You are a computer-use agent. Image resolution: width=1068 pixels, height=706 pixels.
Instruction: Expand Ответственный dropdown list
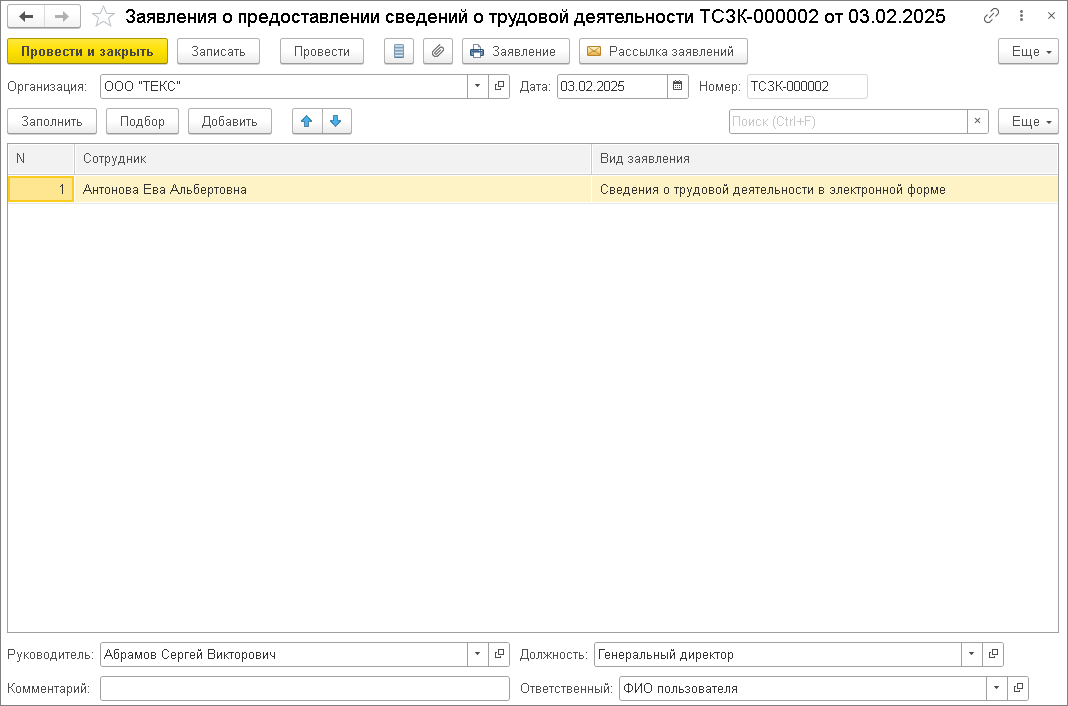pyautogui.click(x=996, y=688)
